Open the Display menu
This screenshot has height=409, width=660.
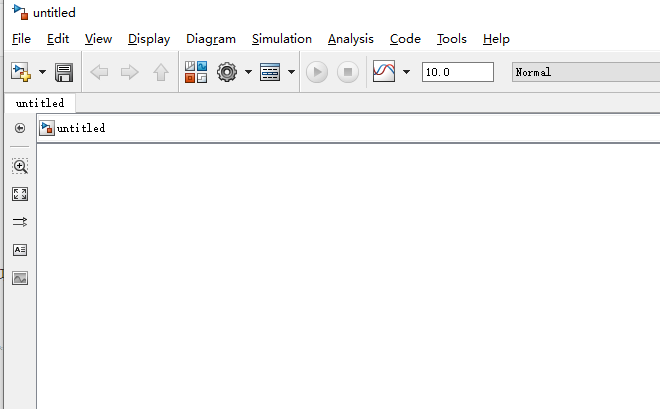[x=149, y=39]
